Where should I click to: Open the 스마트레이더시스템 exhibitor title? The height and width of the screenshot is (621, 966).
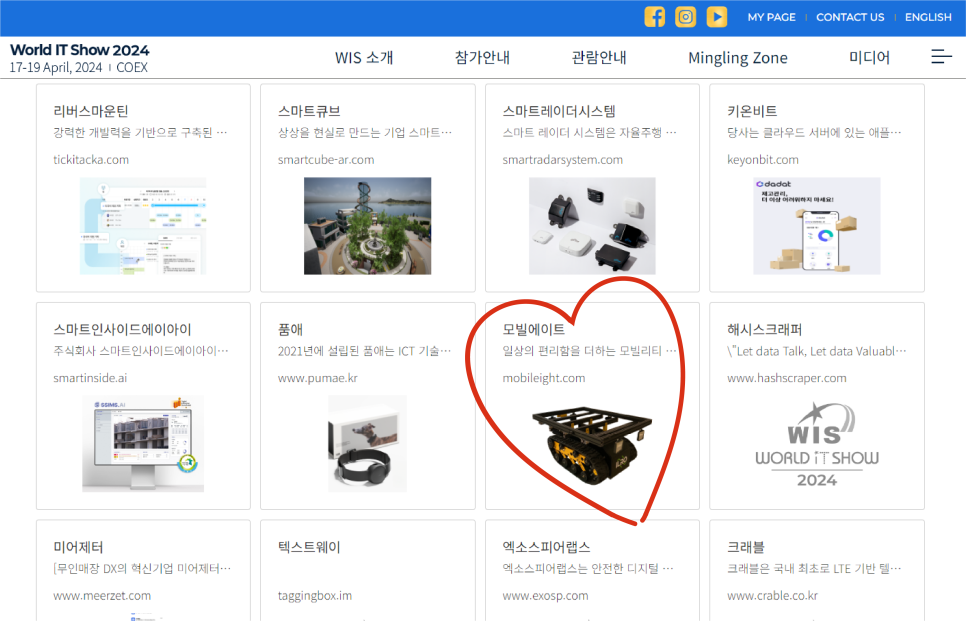click(x=559, y=111)
